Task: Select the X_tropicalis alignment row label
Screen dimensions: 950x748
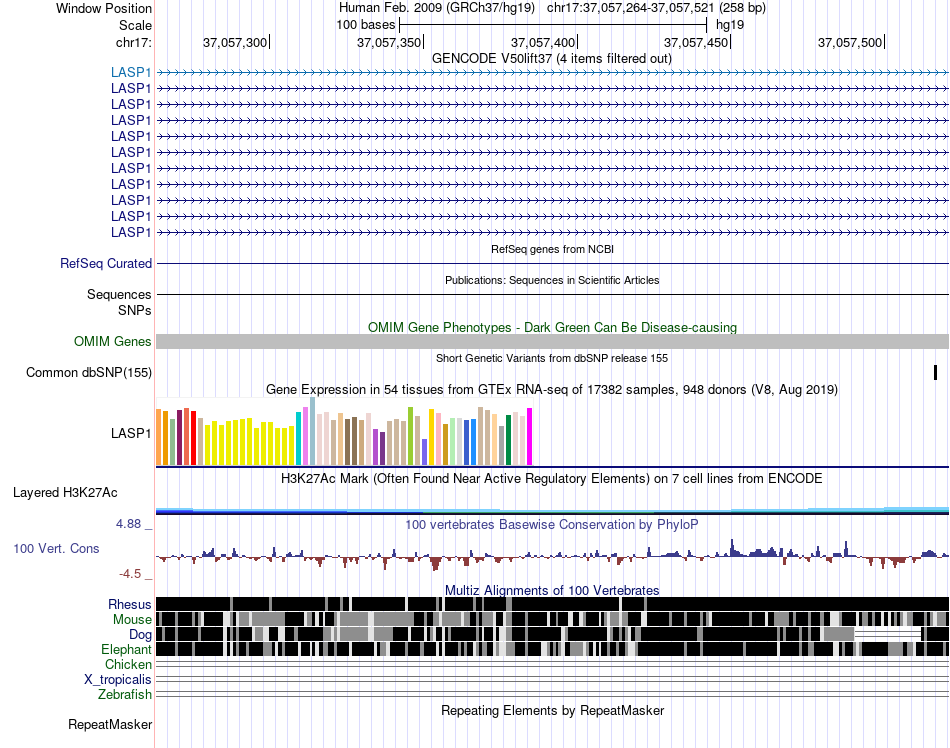Action: pyautogui.click(x=118, y=680)
